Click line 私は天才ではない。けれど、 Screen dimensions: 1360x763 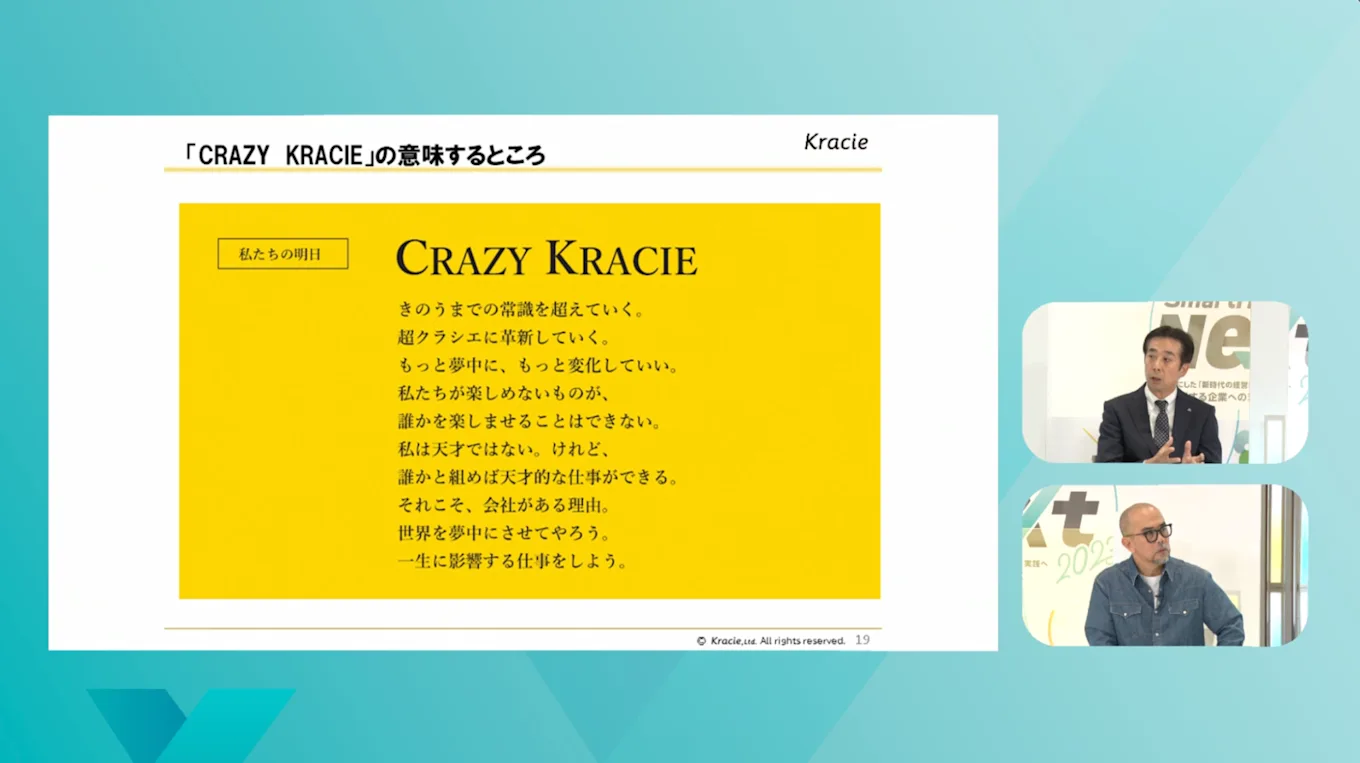[x=503, y=449]
